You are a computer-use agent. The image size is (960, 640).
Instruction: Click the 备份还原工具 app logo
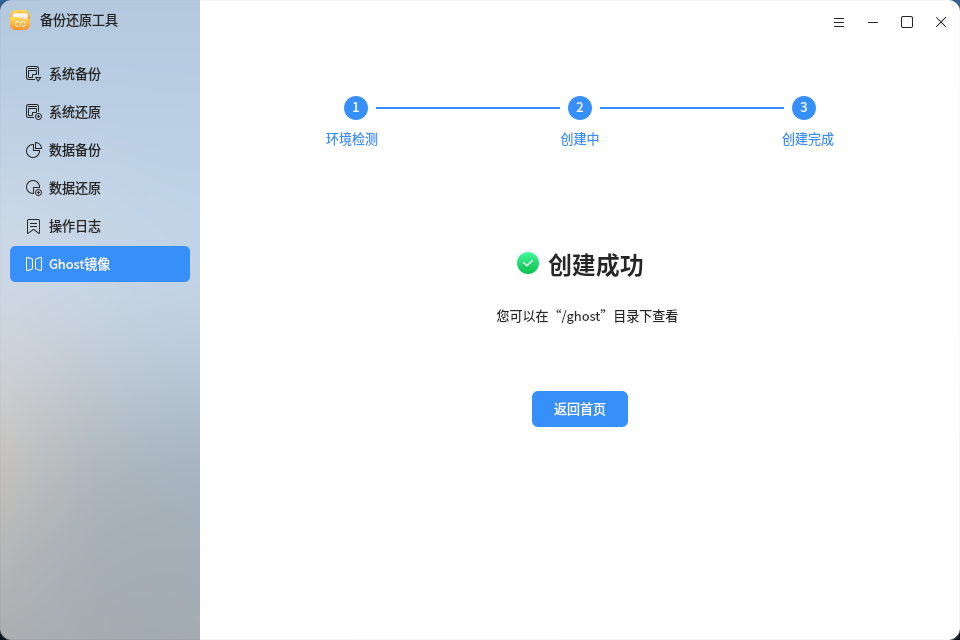pos(20,20)
